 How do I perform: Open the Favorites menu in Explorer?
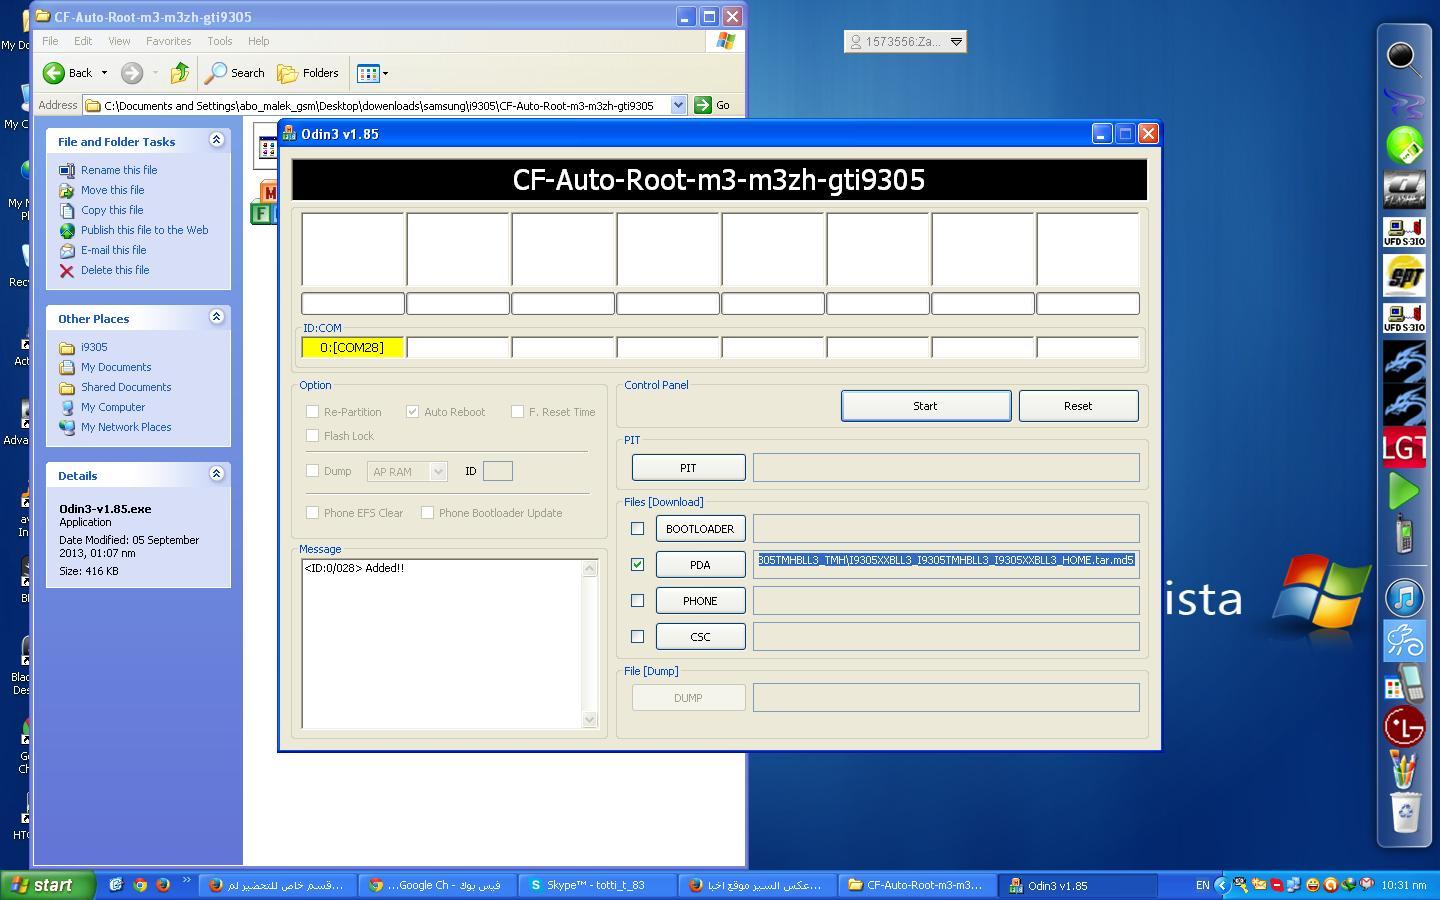[168, 41]
